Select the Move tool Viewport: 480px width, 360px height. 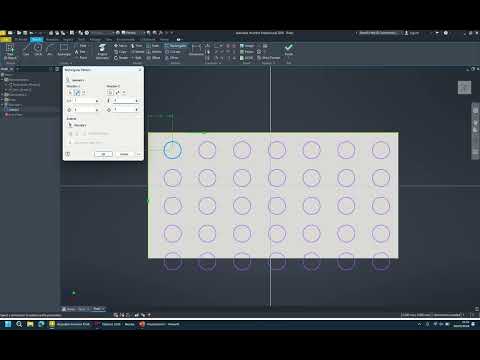[x=121, y=46]
